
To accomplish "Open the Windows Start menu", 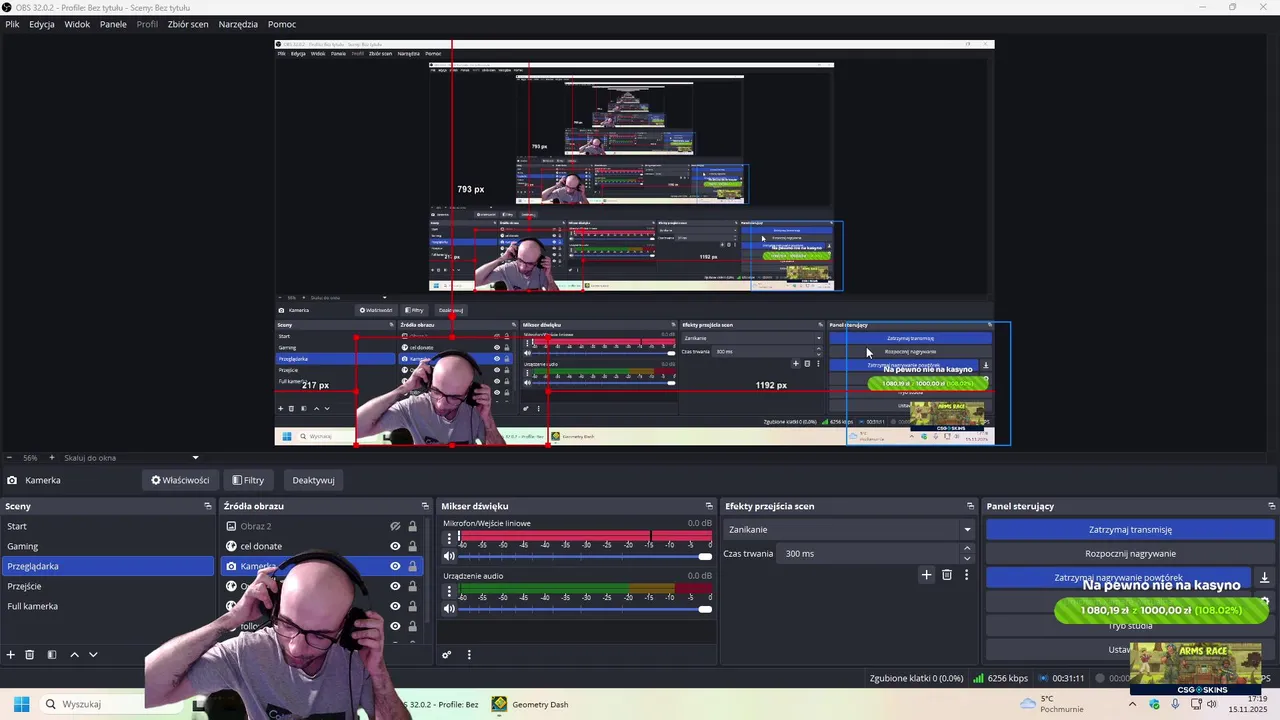I will tap(21, 704).
